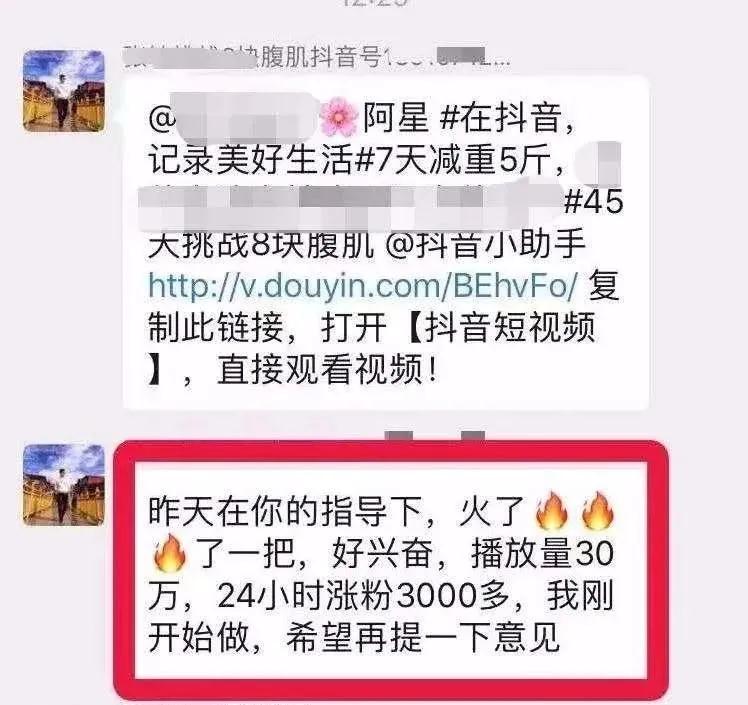The image size is (748, 705).
Task: Open the v.douyin.com/BEhvFo/ link
Action: (363, 285)
